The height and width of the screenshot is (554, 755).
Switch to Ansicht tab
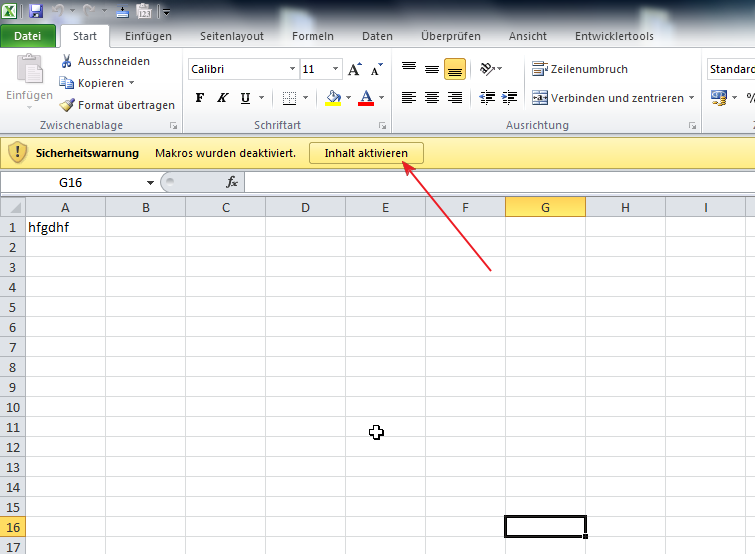pyautogui.click(x=527, y=36)
